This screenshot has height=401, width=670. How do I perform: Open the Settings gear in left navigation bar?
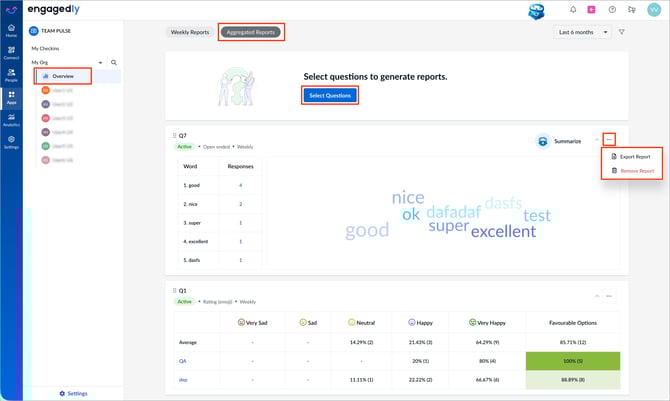pyautogui.click(x=12, y=142)
